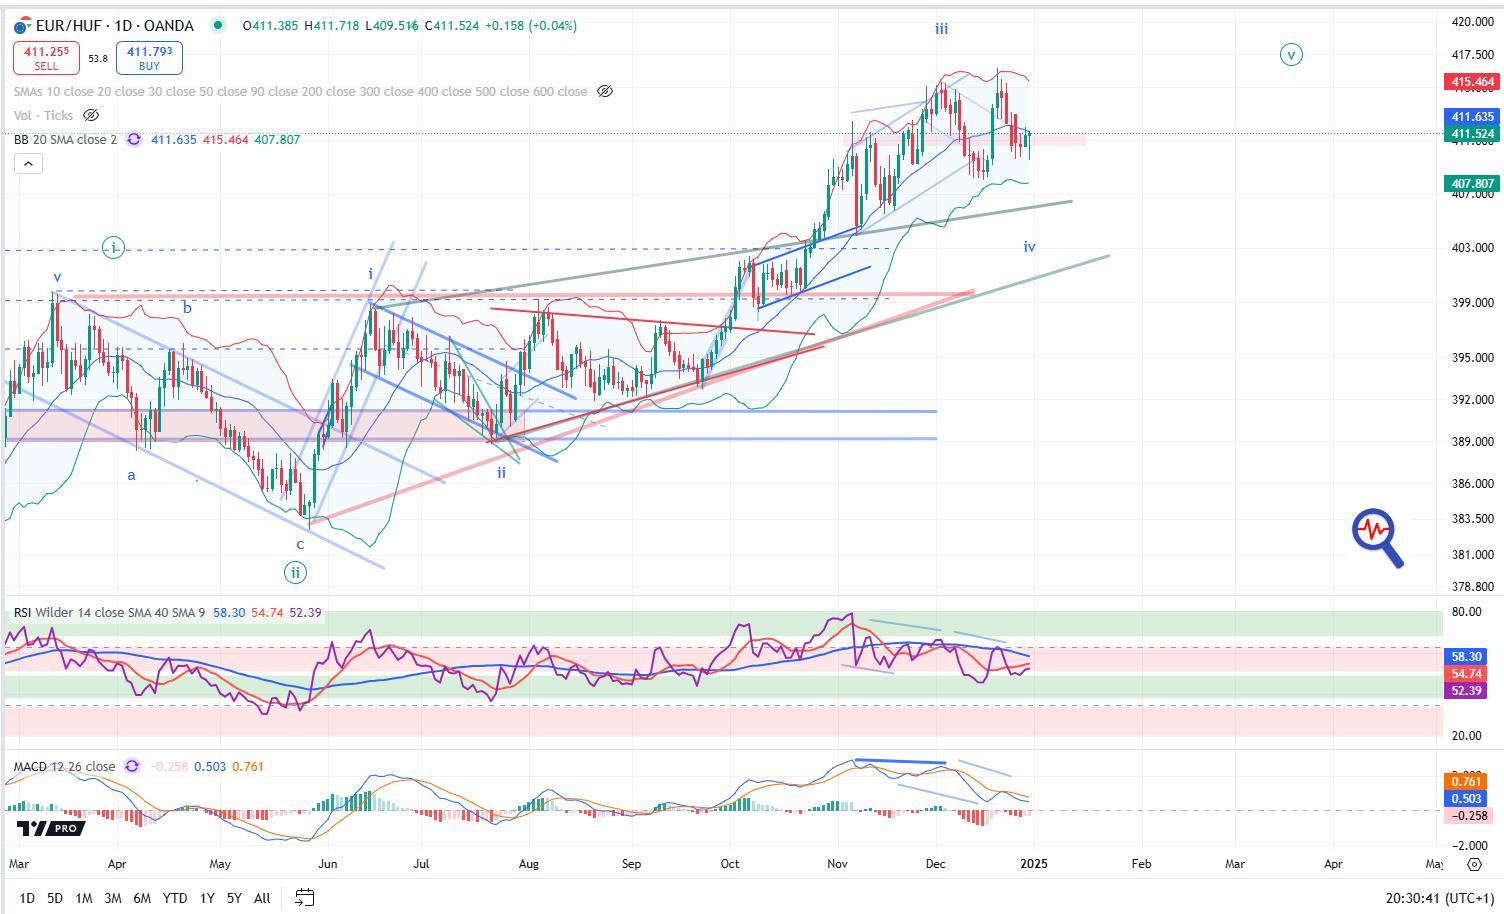Hide all SMAs using the eye icon
Screen dimensions: 1504x914
click(604, 91)
